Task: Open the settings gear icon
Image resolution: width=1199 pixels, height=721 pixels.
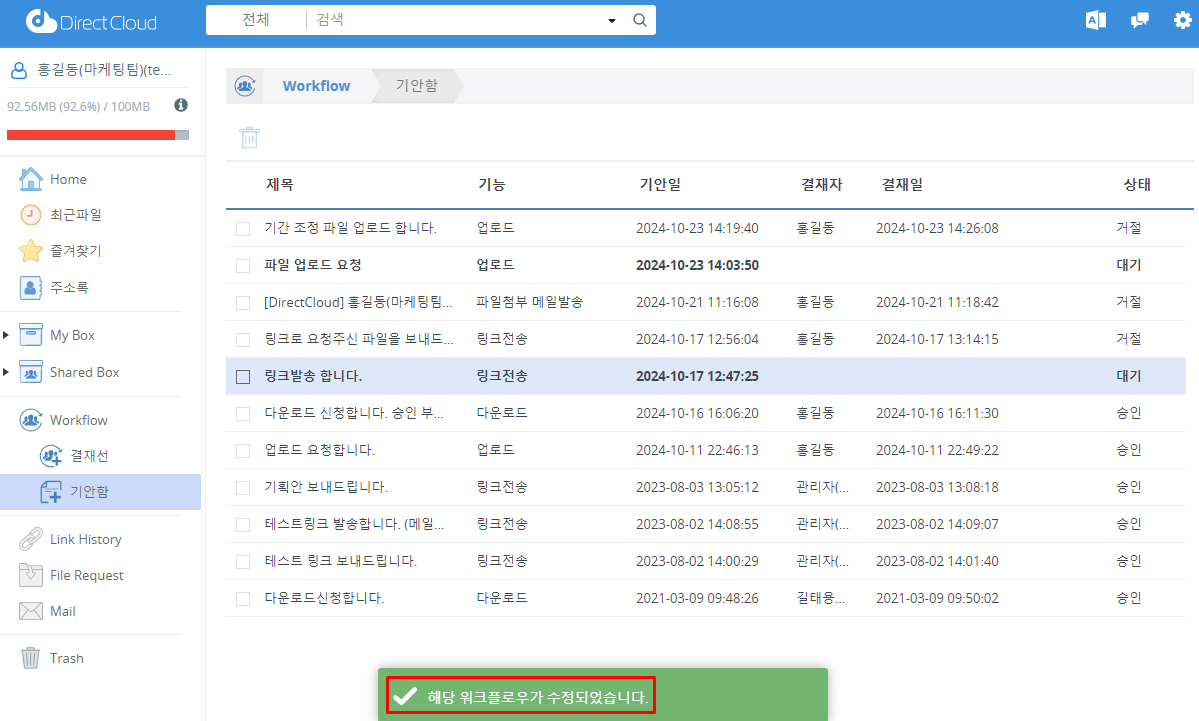Action: (x=1182, y=20)
